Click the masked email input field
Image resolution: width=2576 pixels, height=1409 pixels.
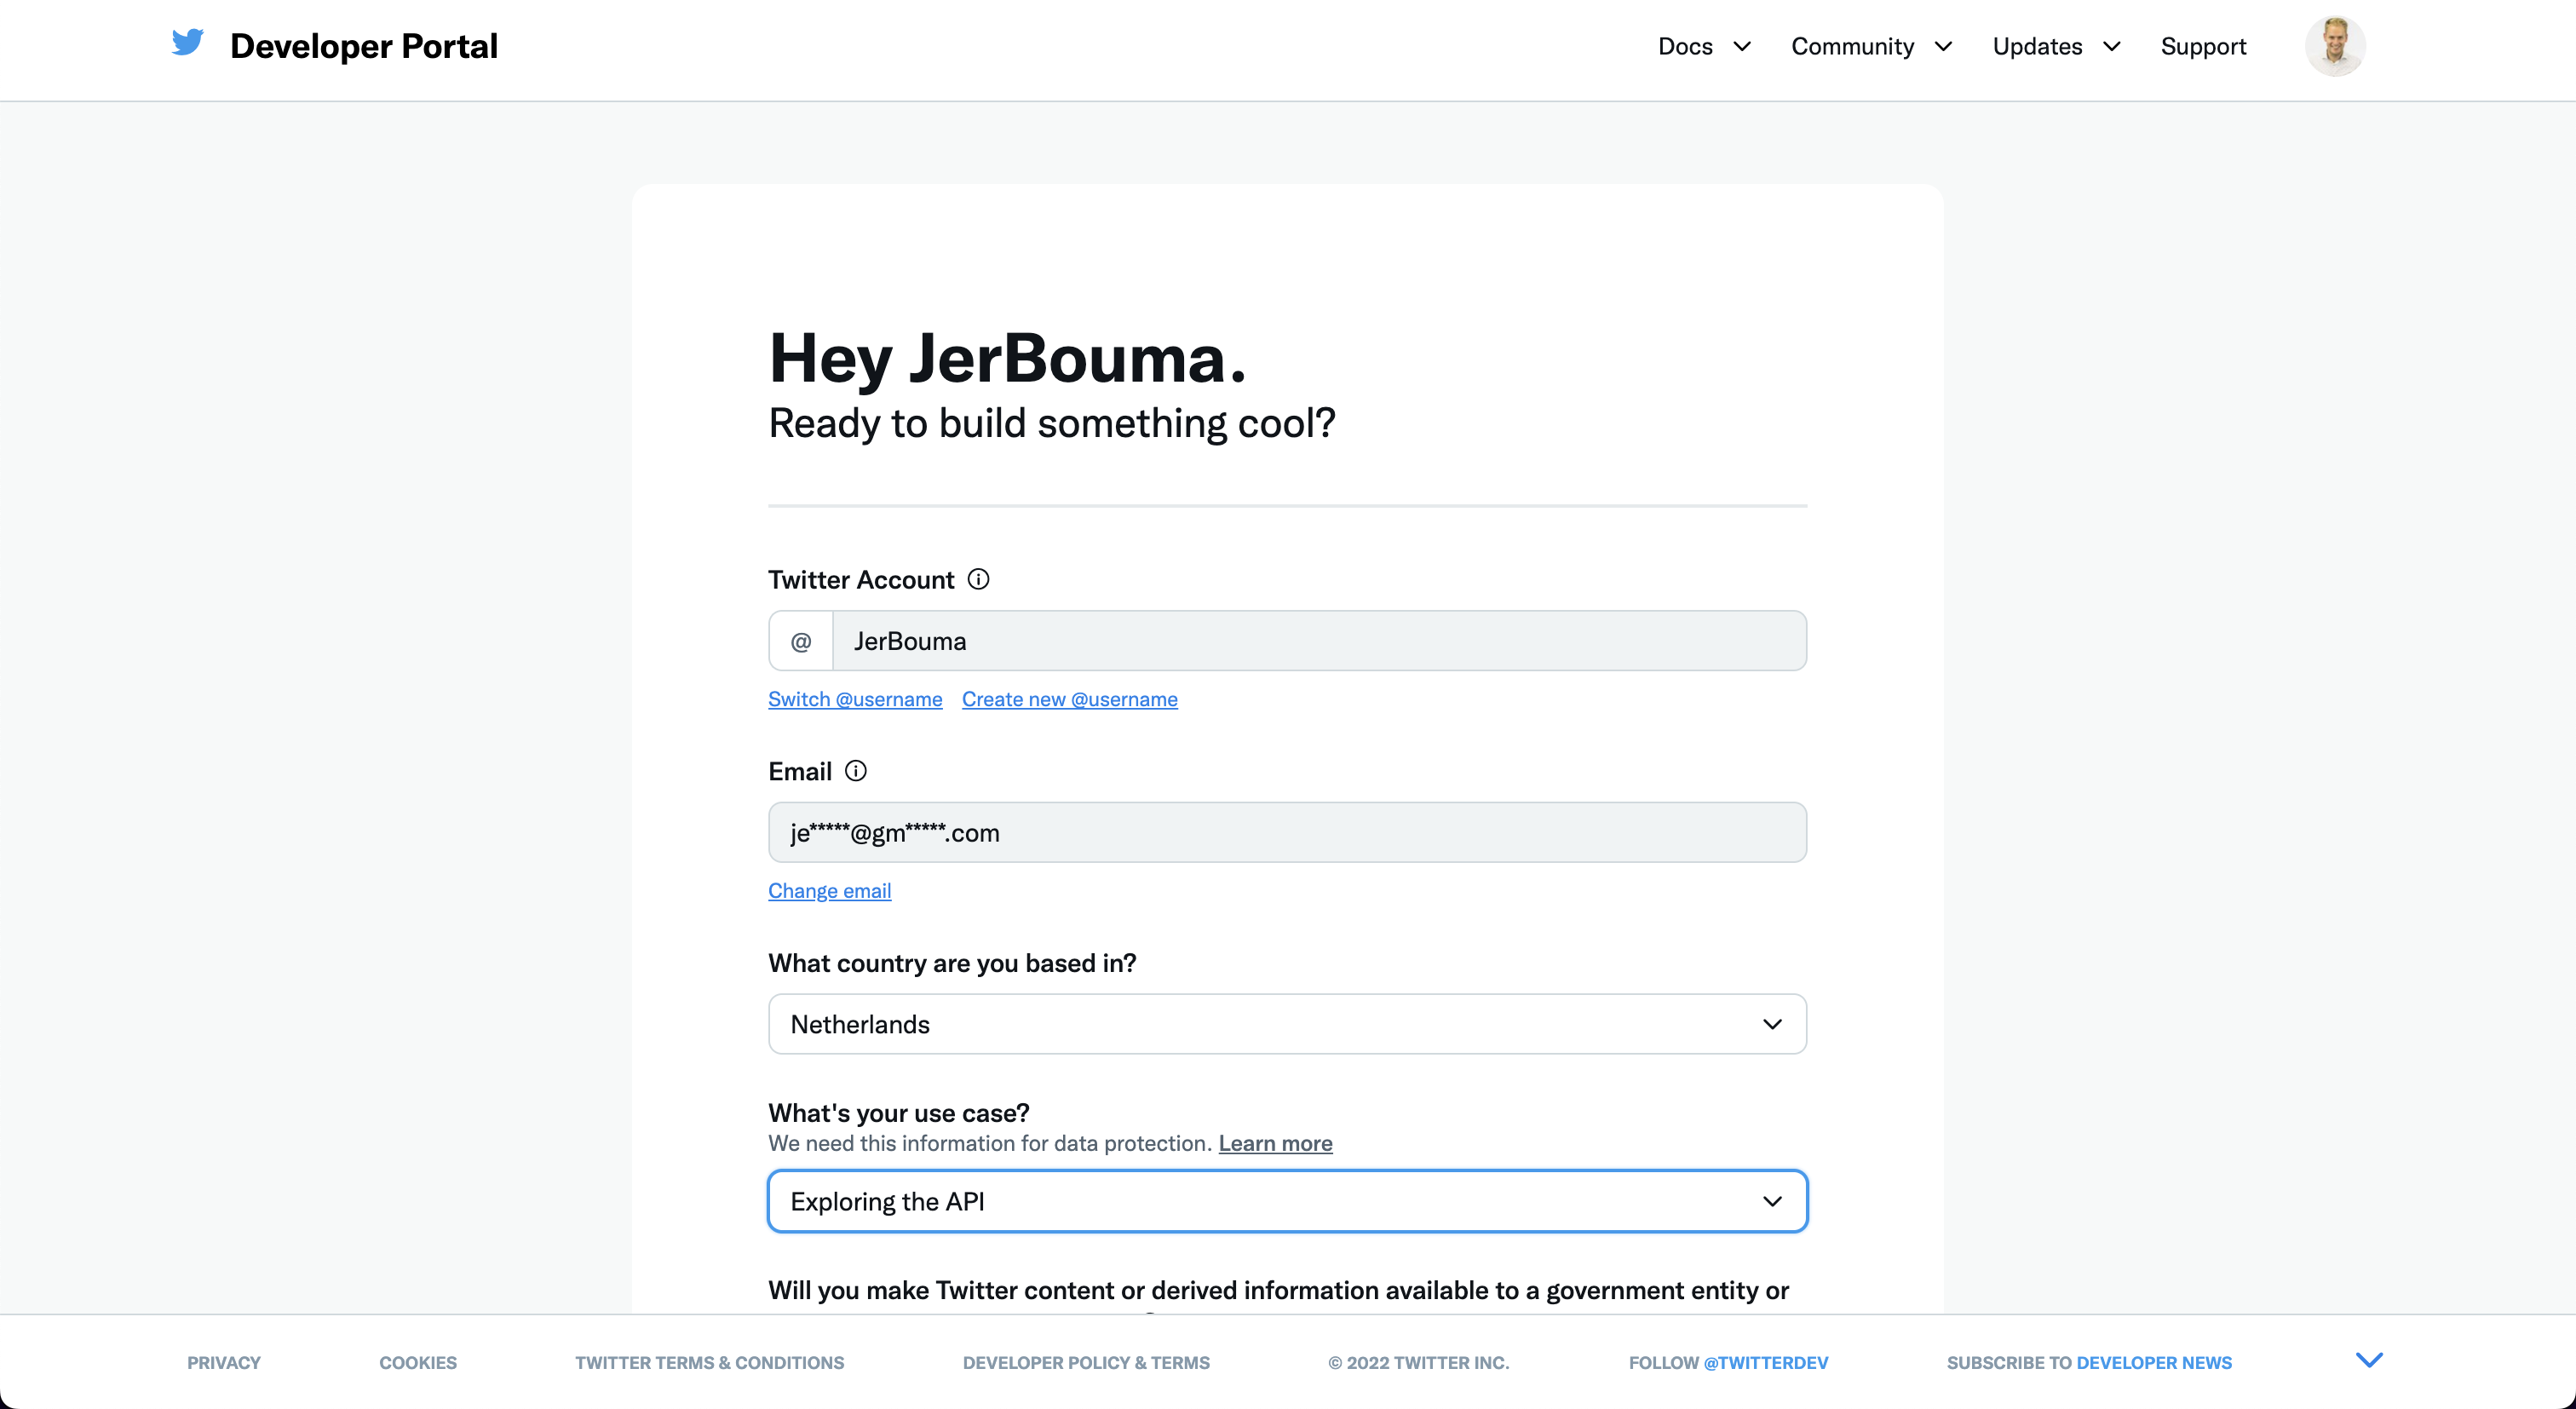tap(1287, 832)
